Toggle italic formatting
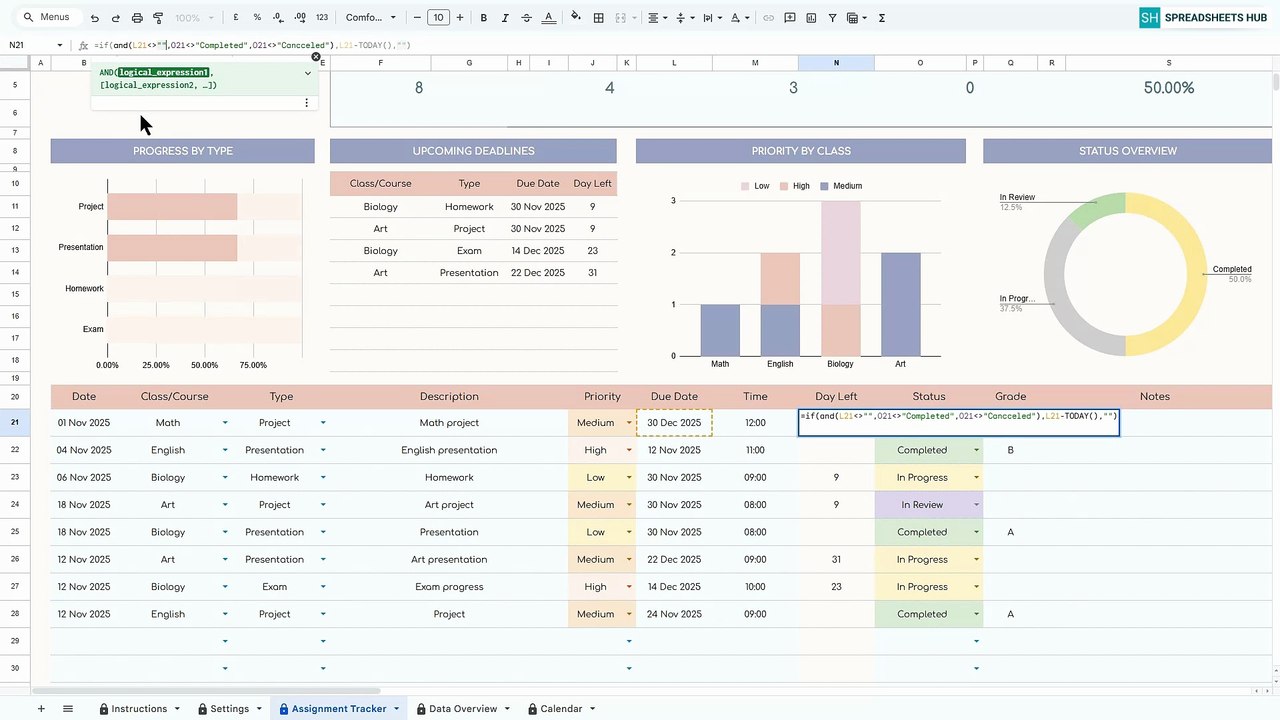The image size is (1280, 720). 505,18
